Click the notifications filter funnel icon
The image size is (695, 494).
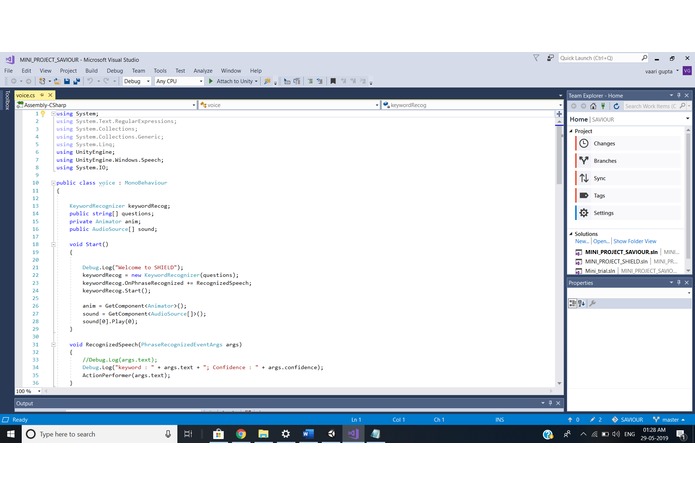(536, 58)
